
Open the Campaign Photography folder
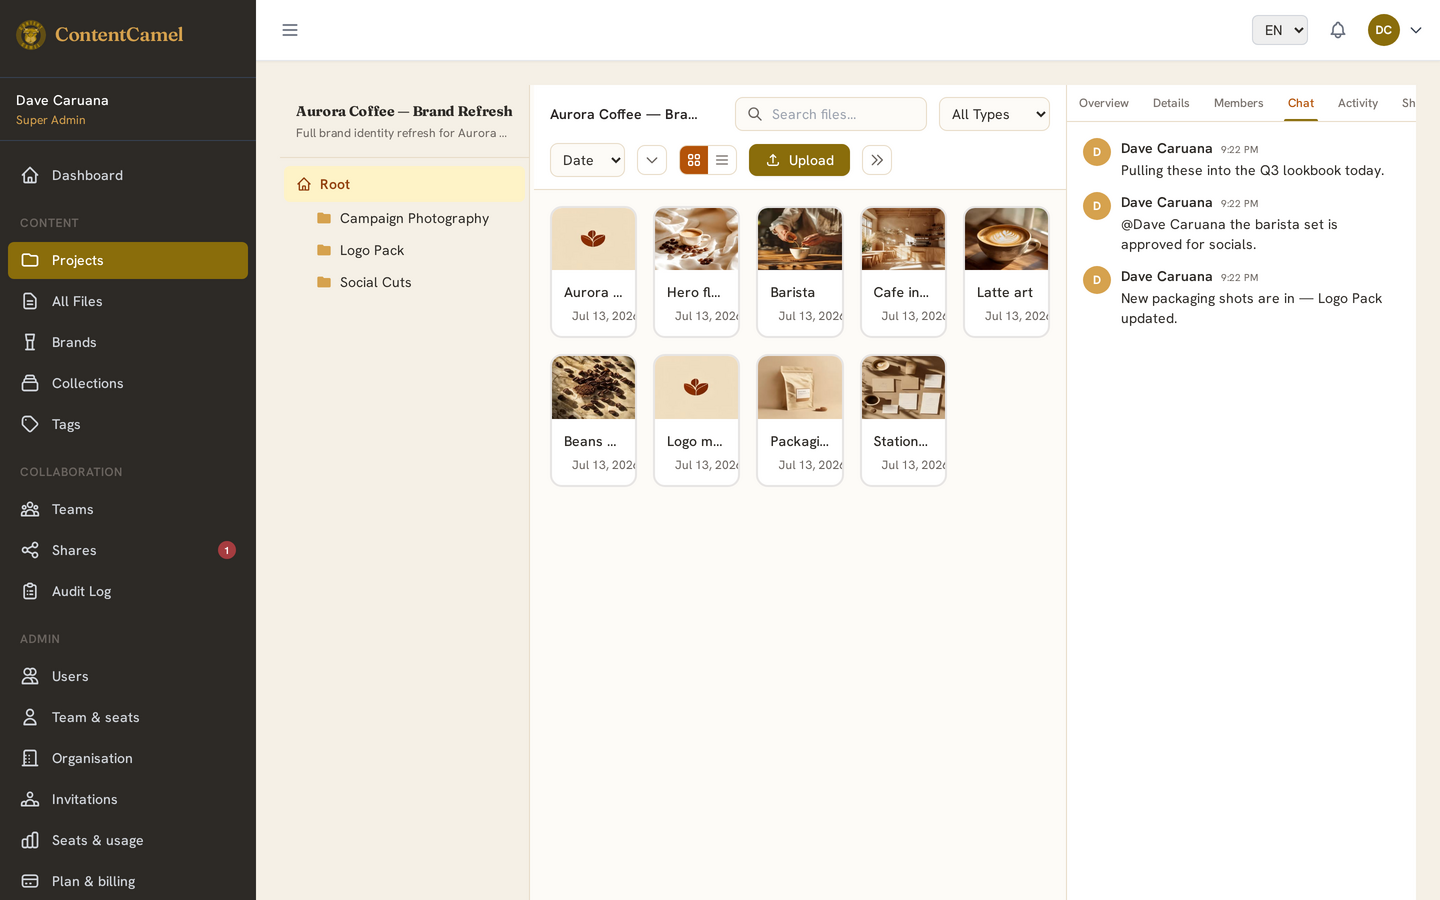404,218
